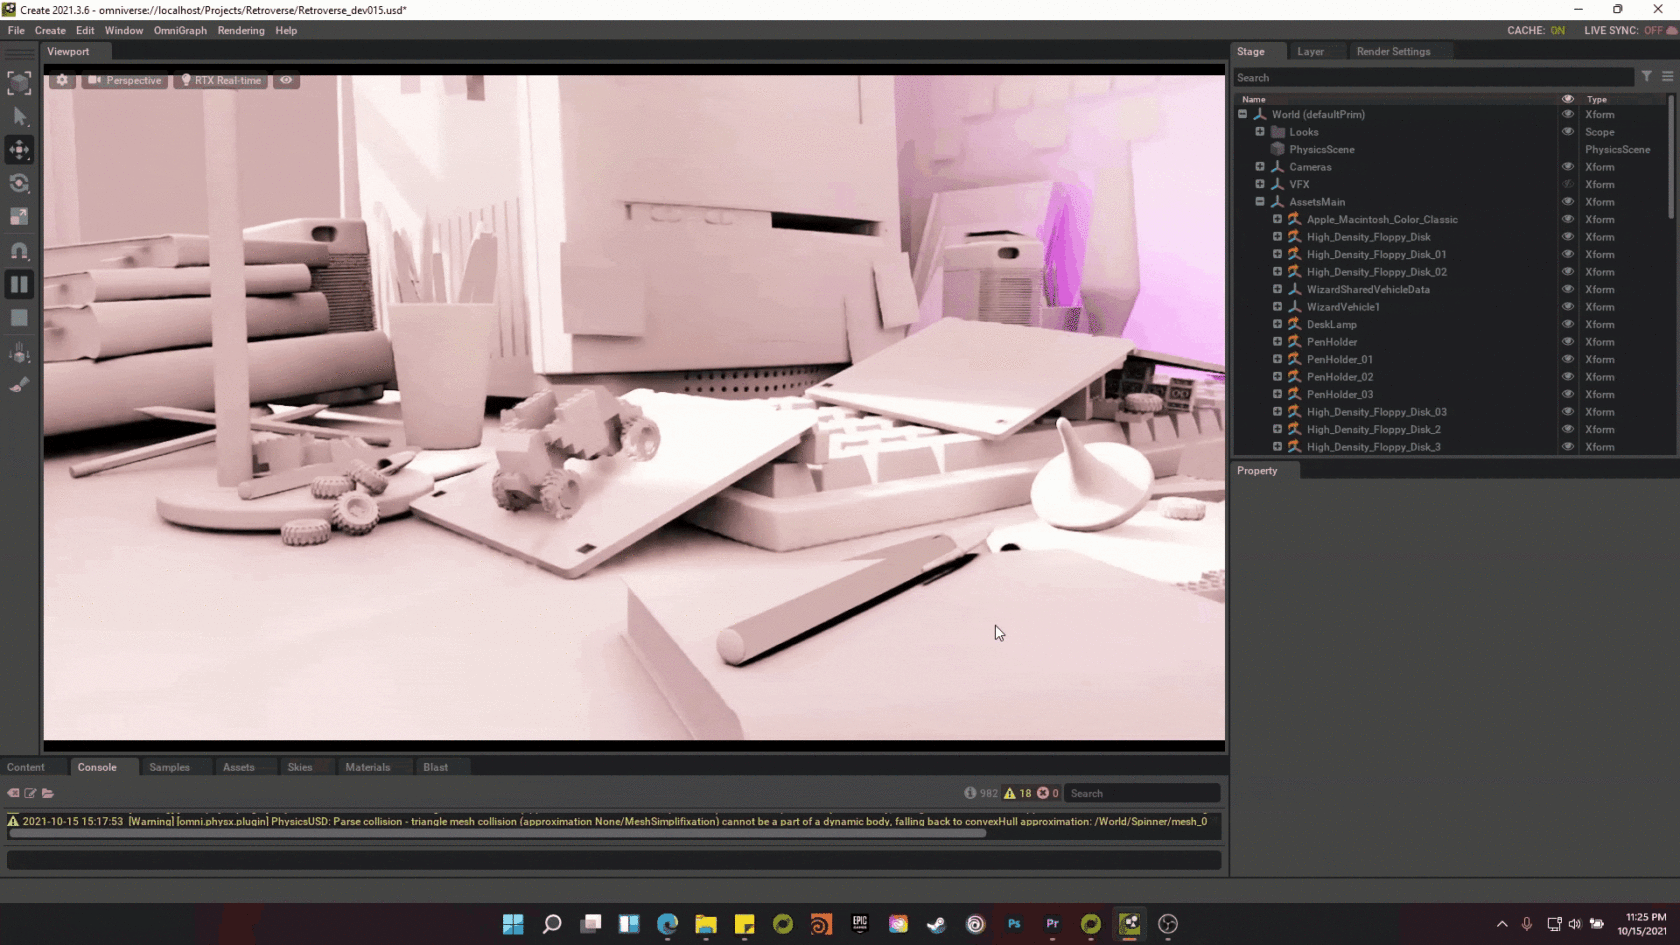
Task: Open the Stage panel filter icon
Action: tap(1646, 77)
